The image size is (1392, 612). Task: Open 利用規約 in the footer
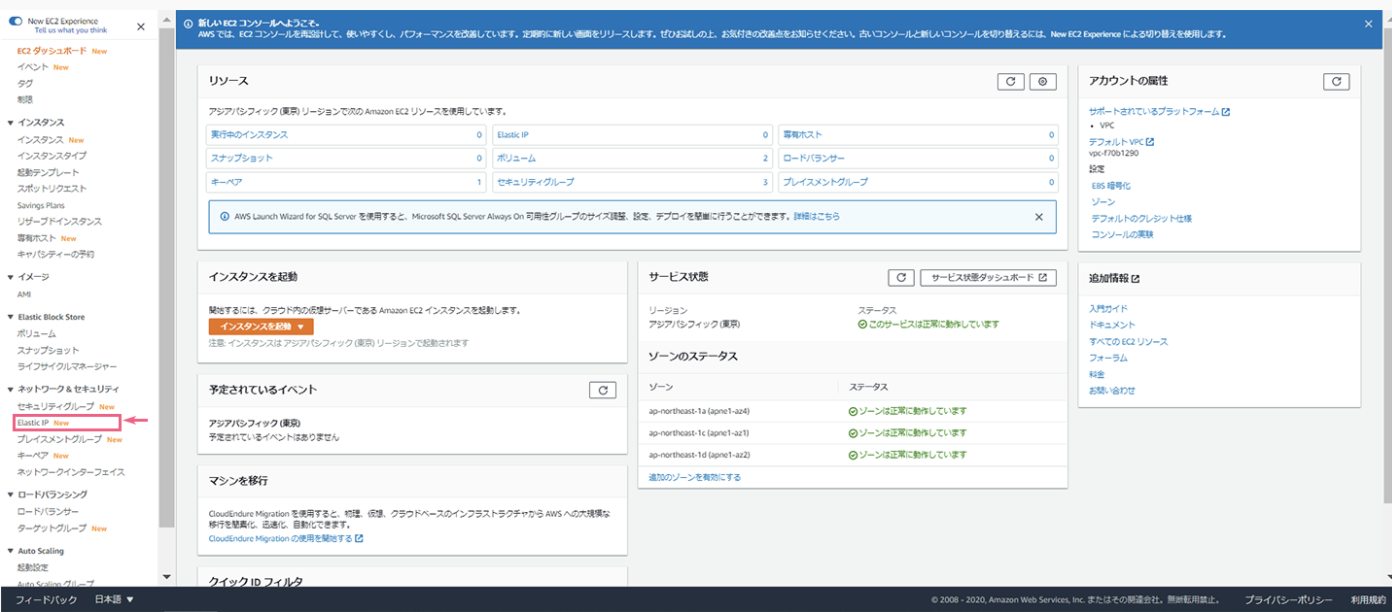pos(1367,600)
